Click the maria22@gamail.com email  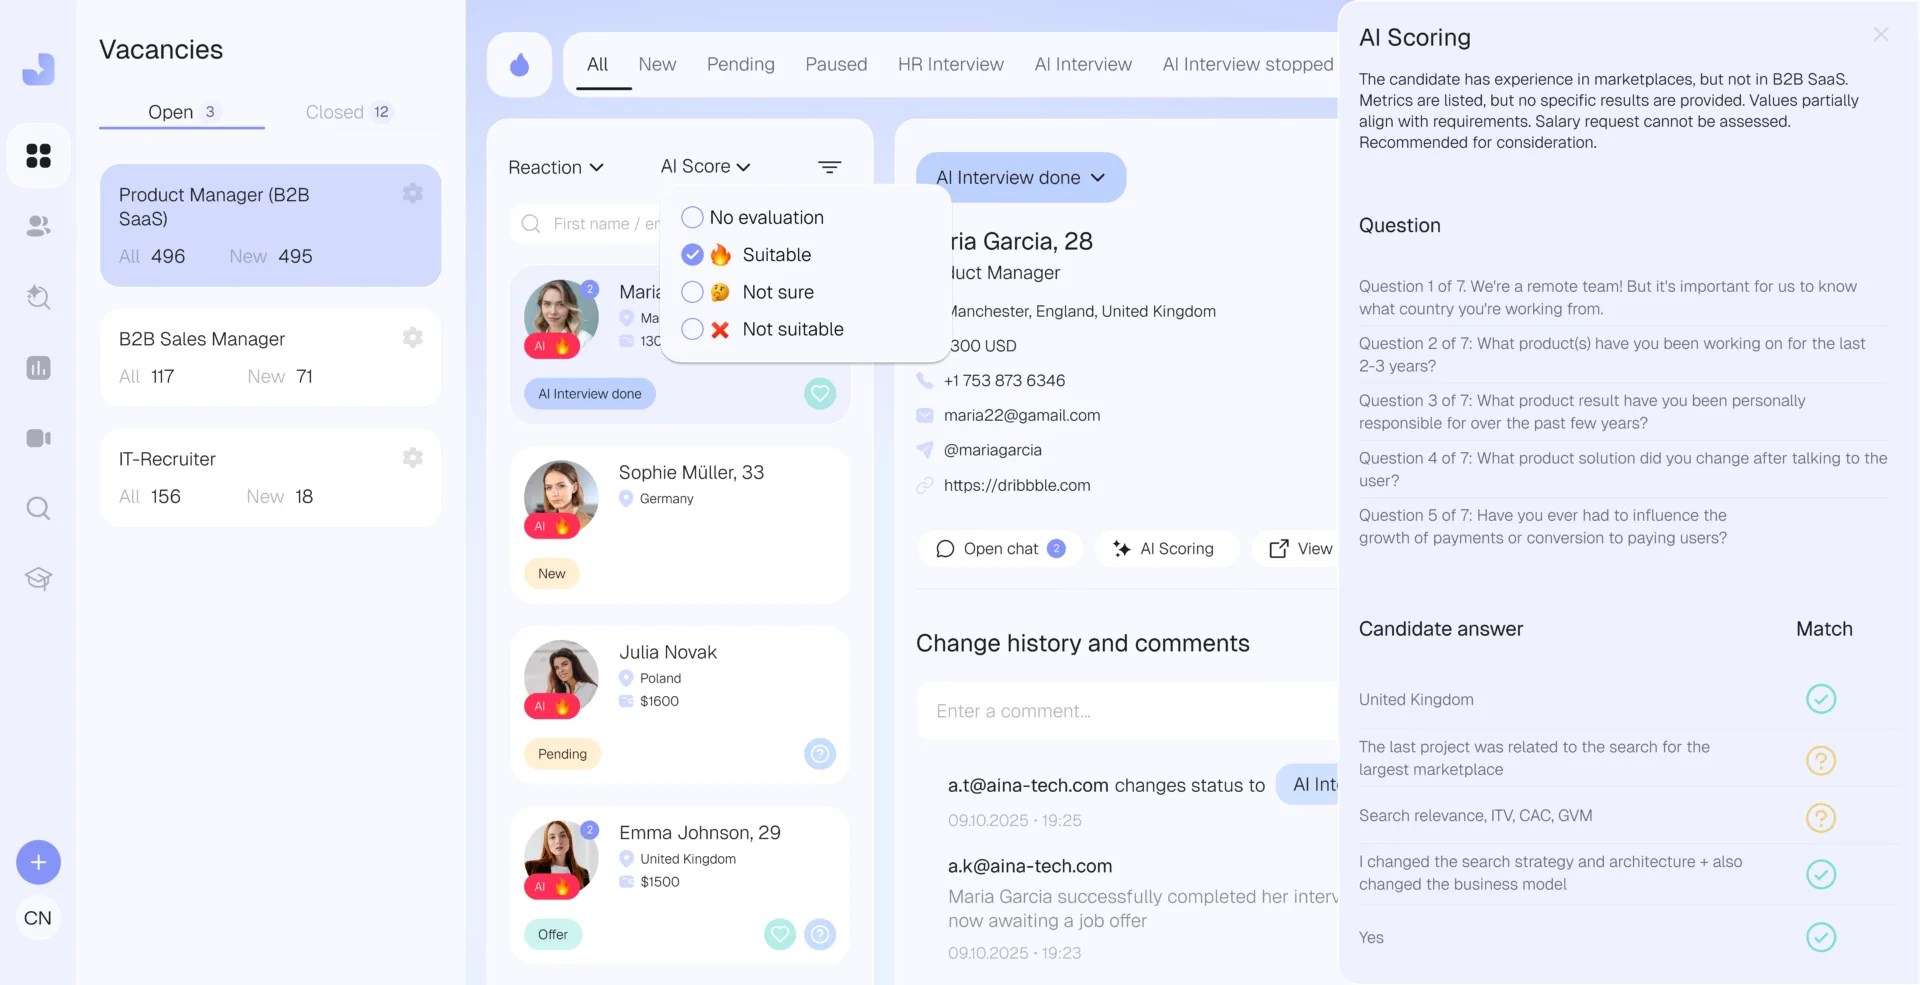click(1022, 415)
